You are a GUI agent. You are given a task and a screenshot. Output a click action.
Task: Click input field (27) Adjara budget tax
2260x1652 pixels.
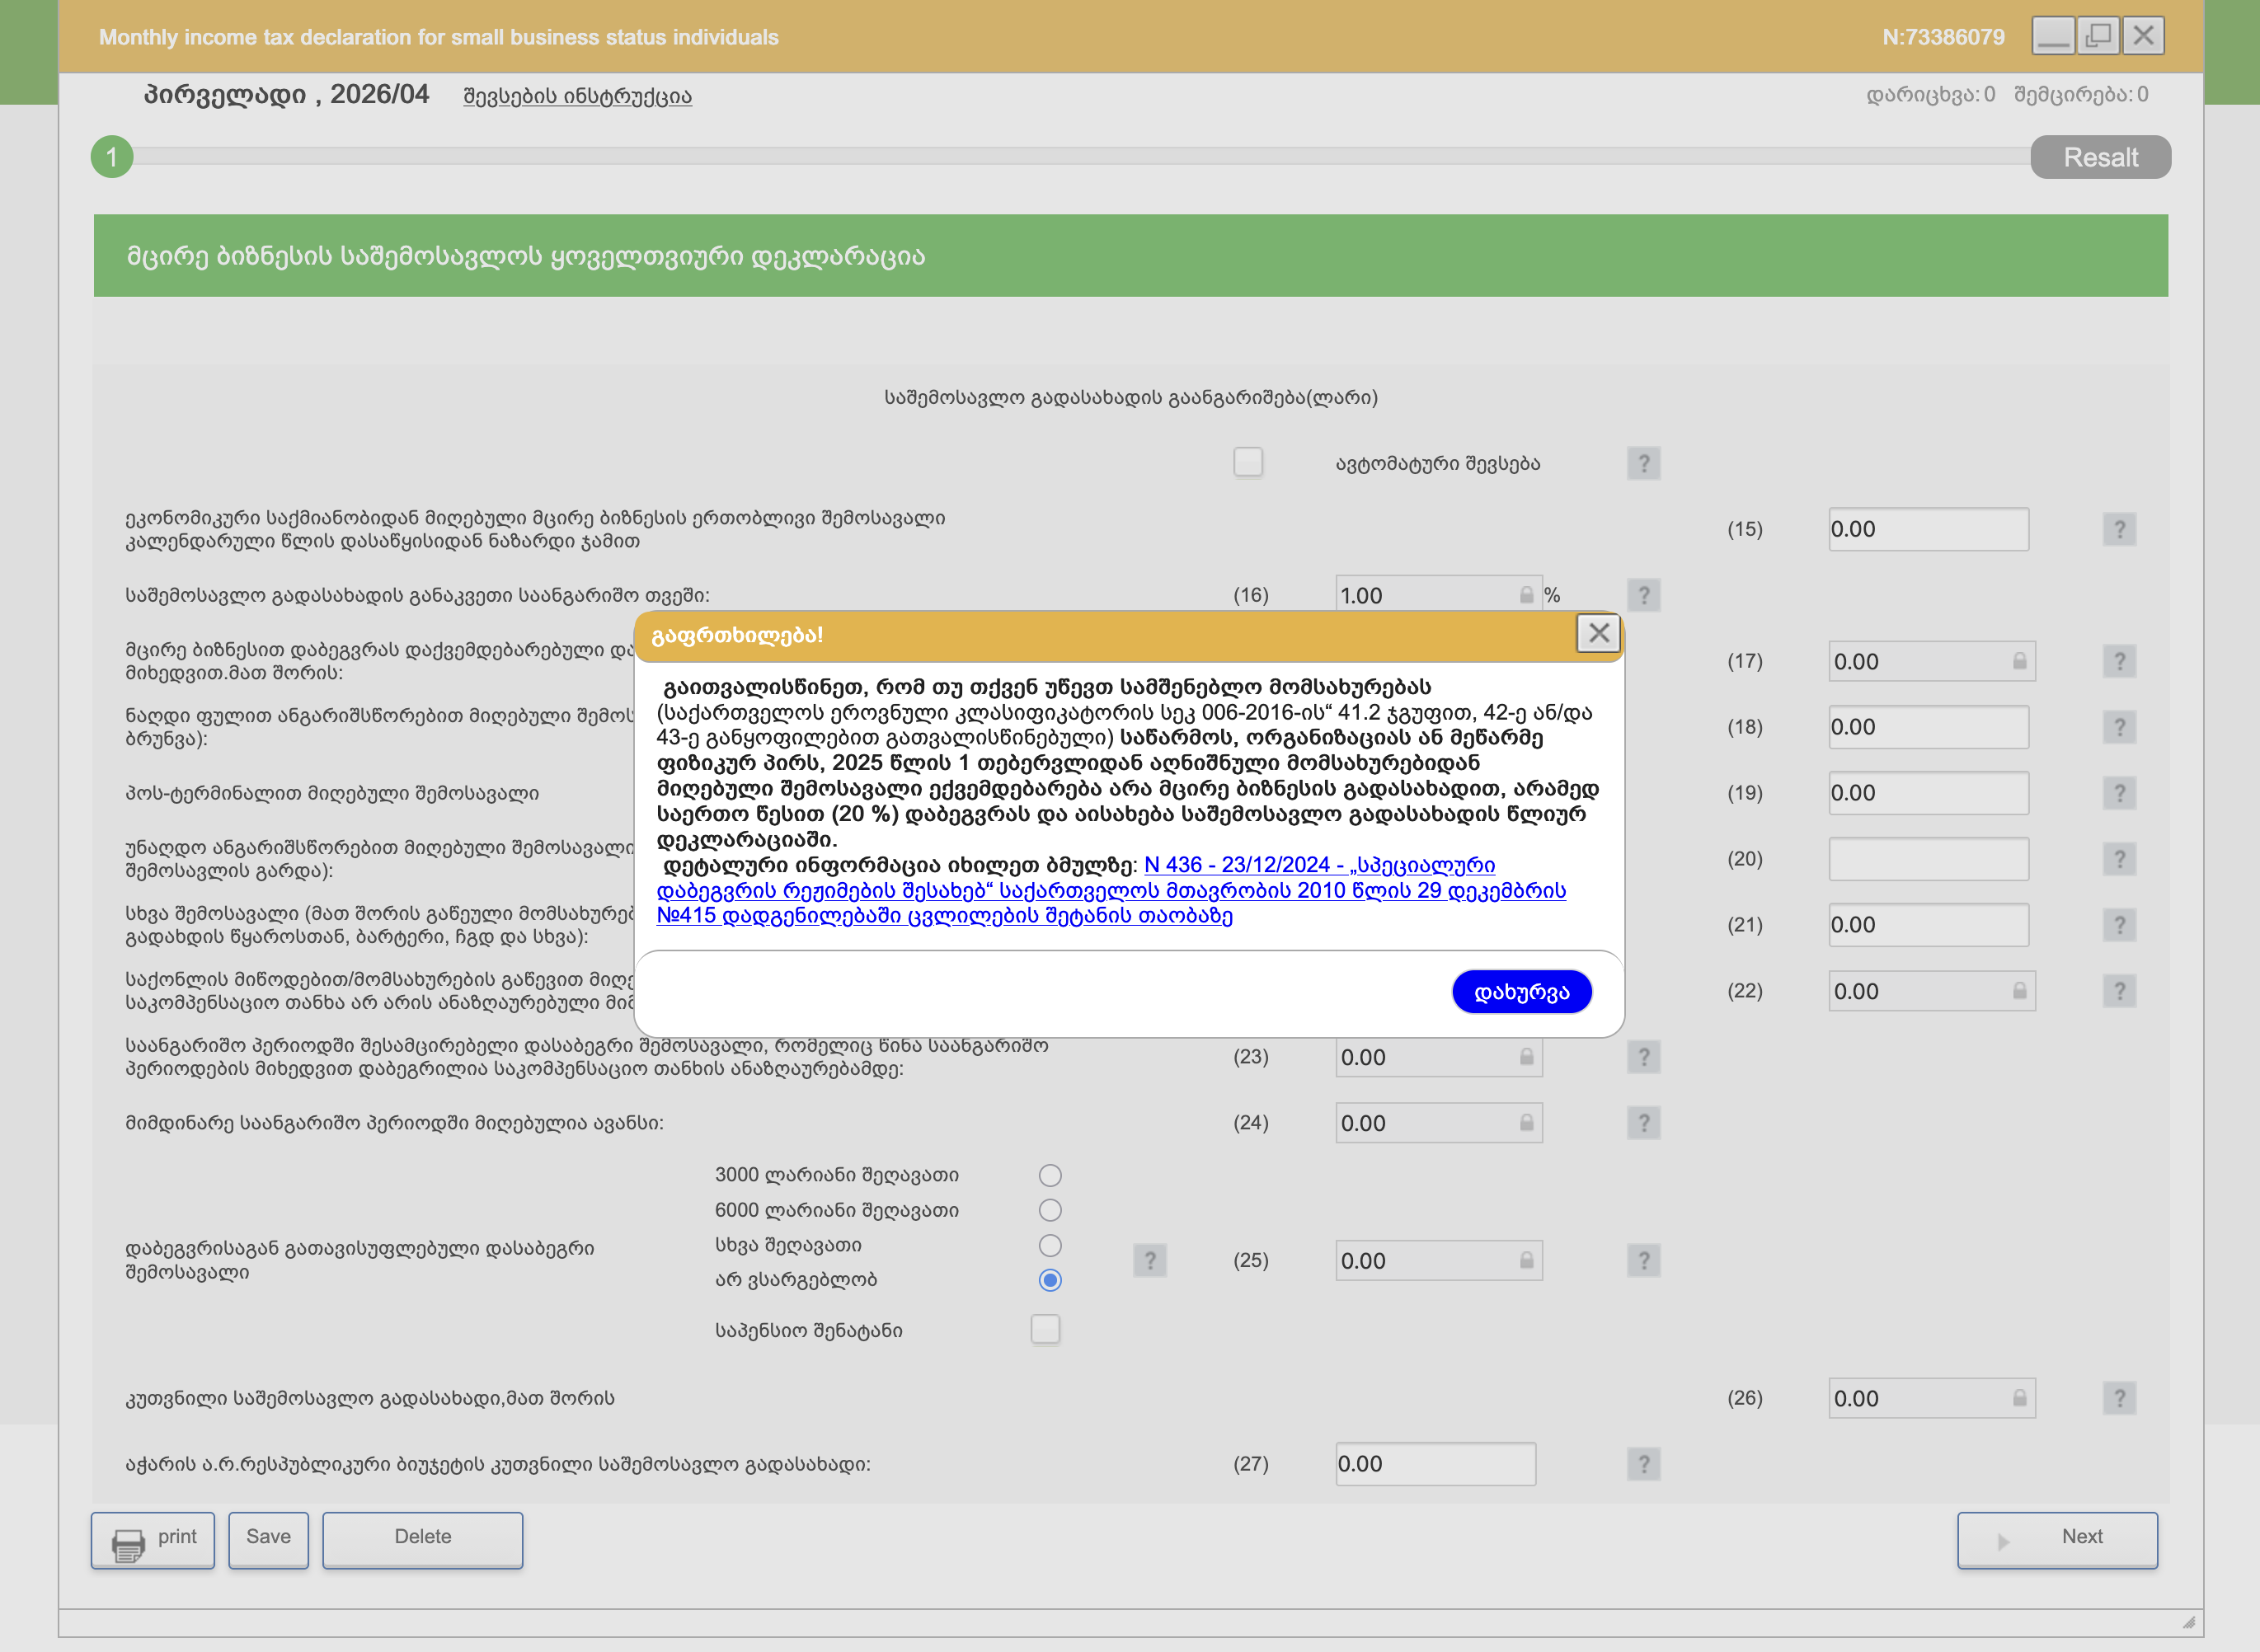tap(1435, 1464)
